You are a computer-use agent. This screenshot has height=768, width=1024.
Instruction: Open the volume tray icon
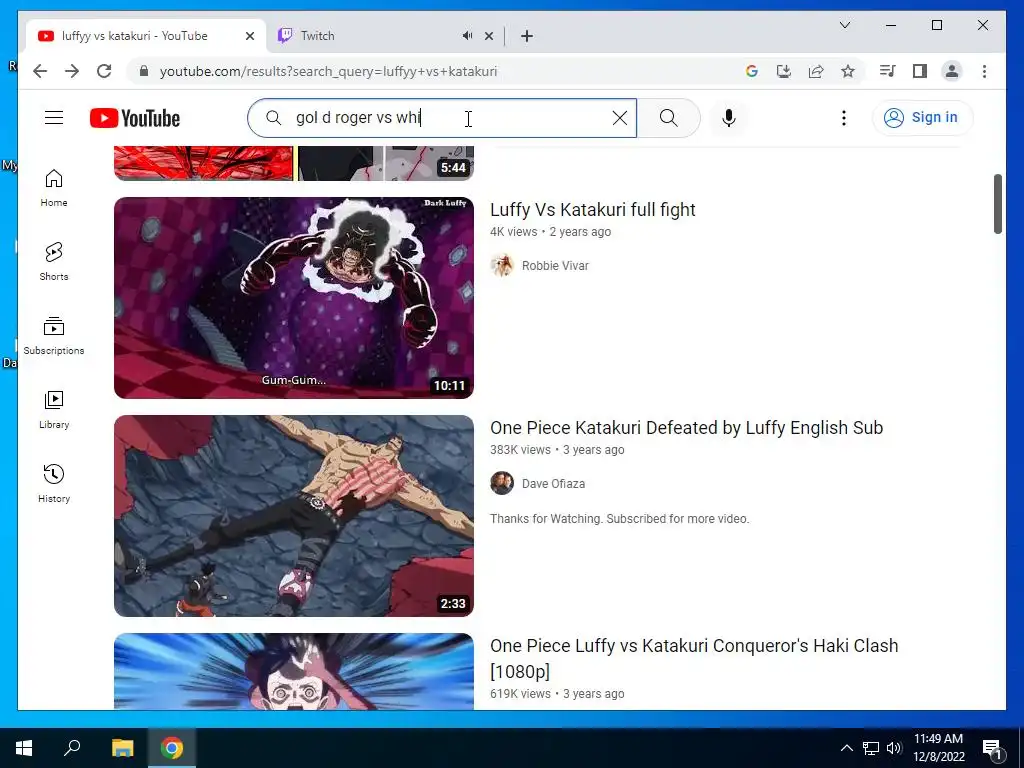(894, 748)
